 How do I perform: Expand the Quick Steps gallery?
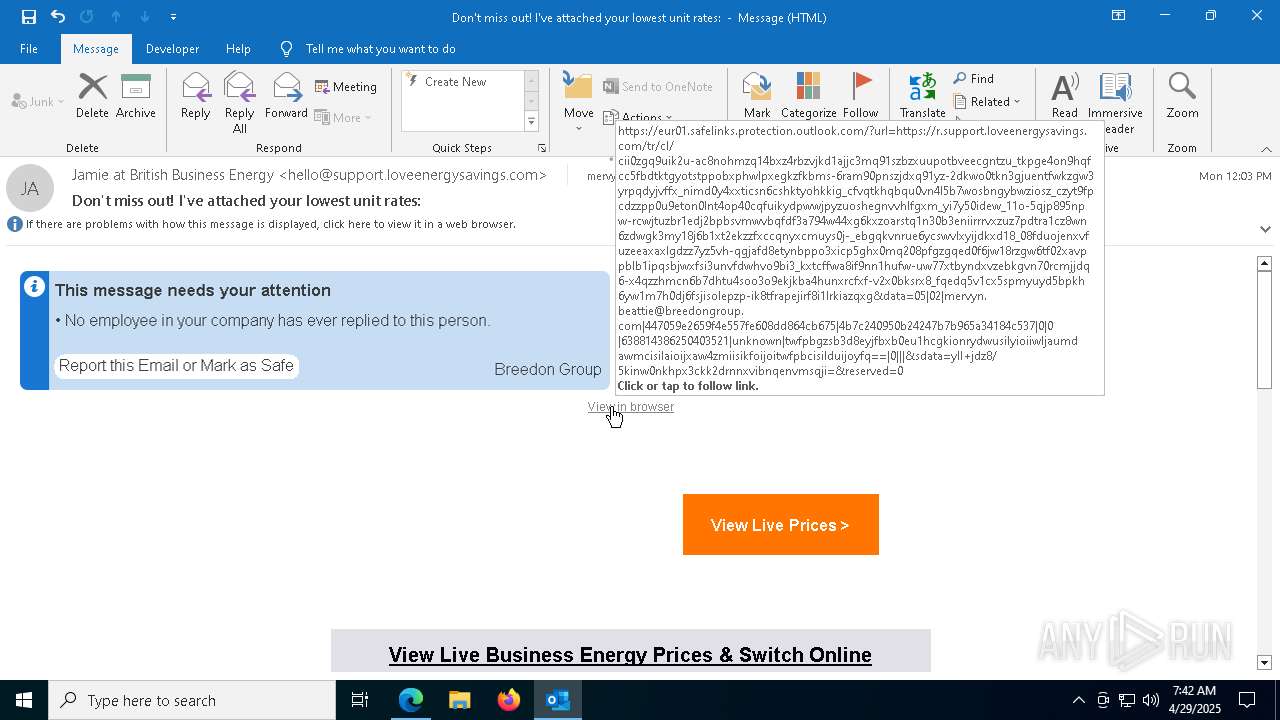531,122
